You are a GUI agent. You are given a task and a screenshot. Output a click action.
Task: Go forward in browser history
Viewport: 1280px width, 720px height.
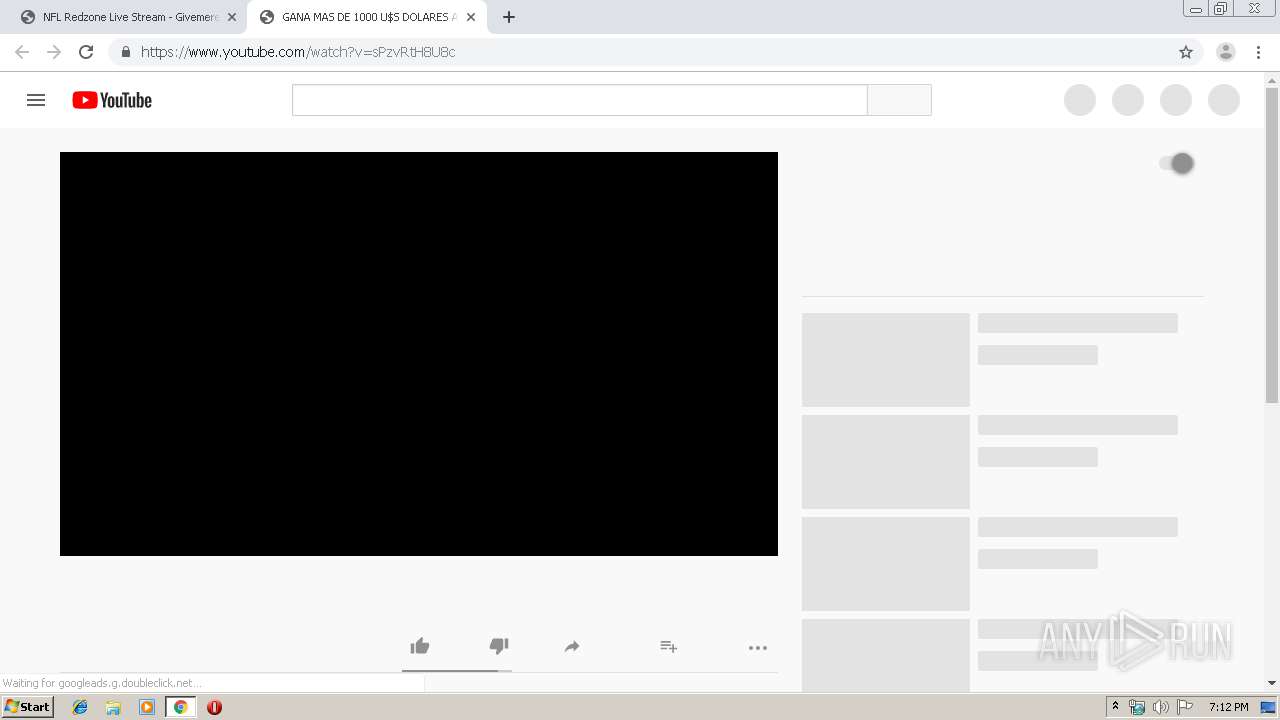pos(54,52)
